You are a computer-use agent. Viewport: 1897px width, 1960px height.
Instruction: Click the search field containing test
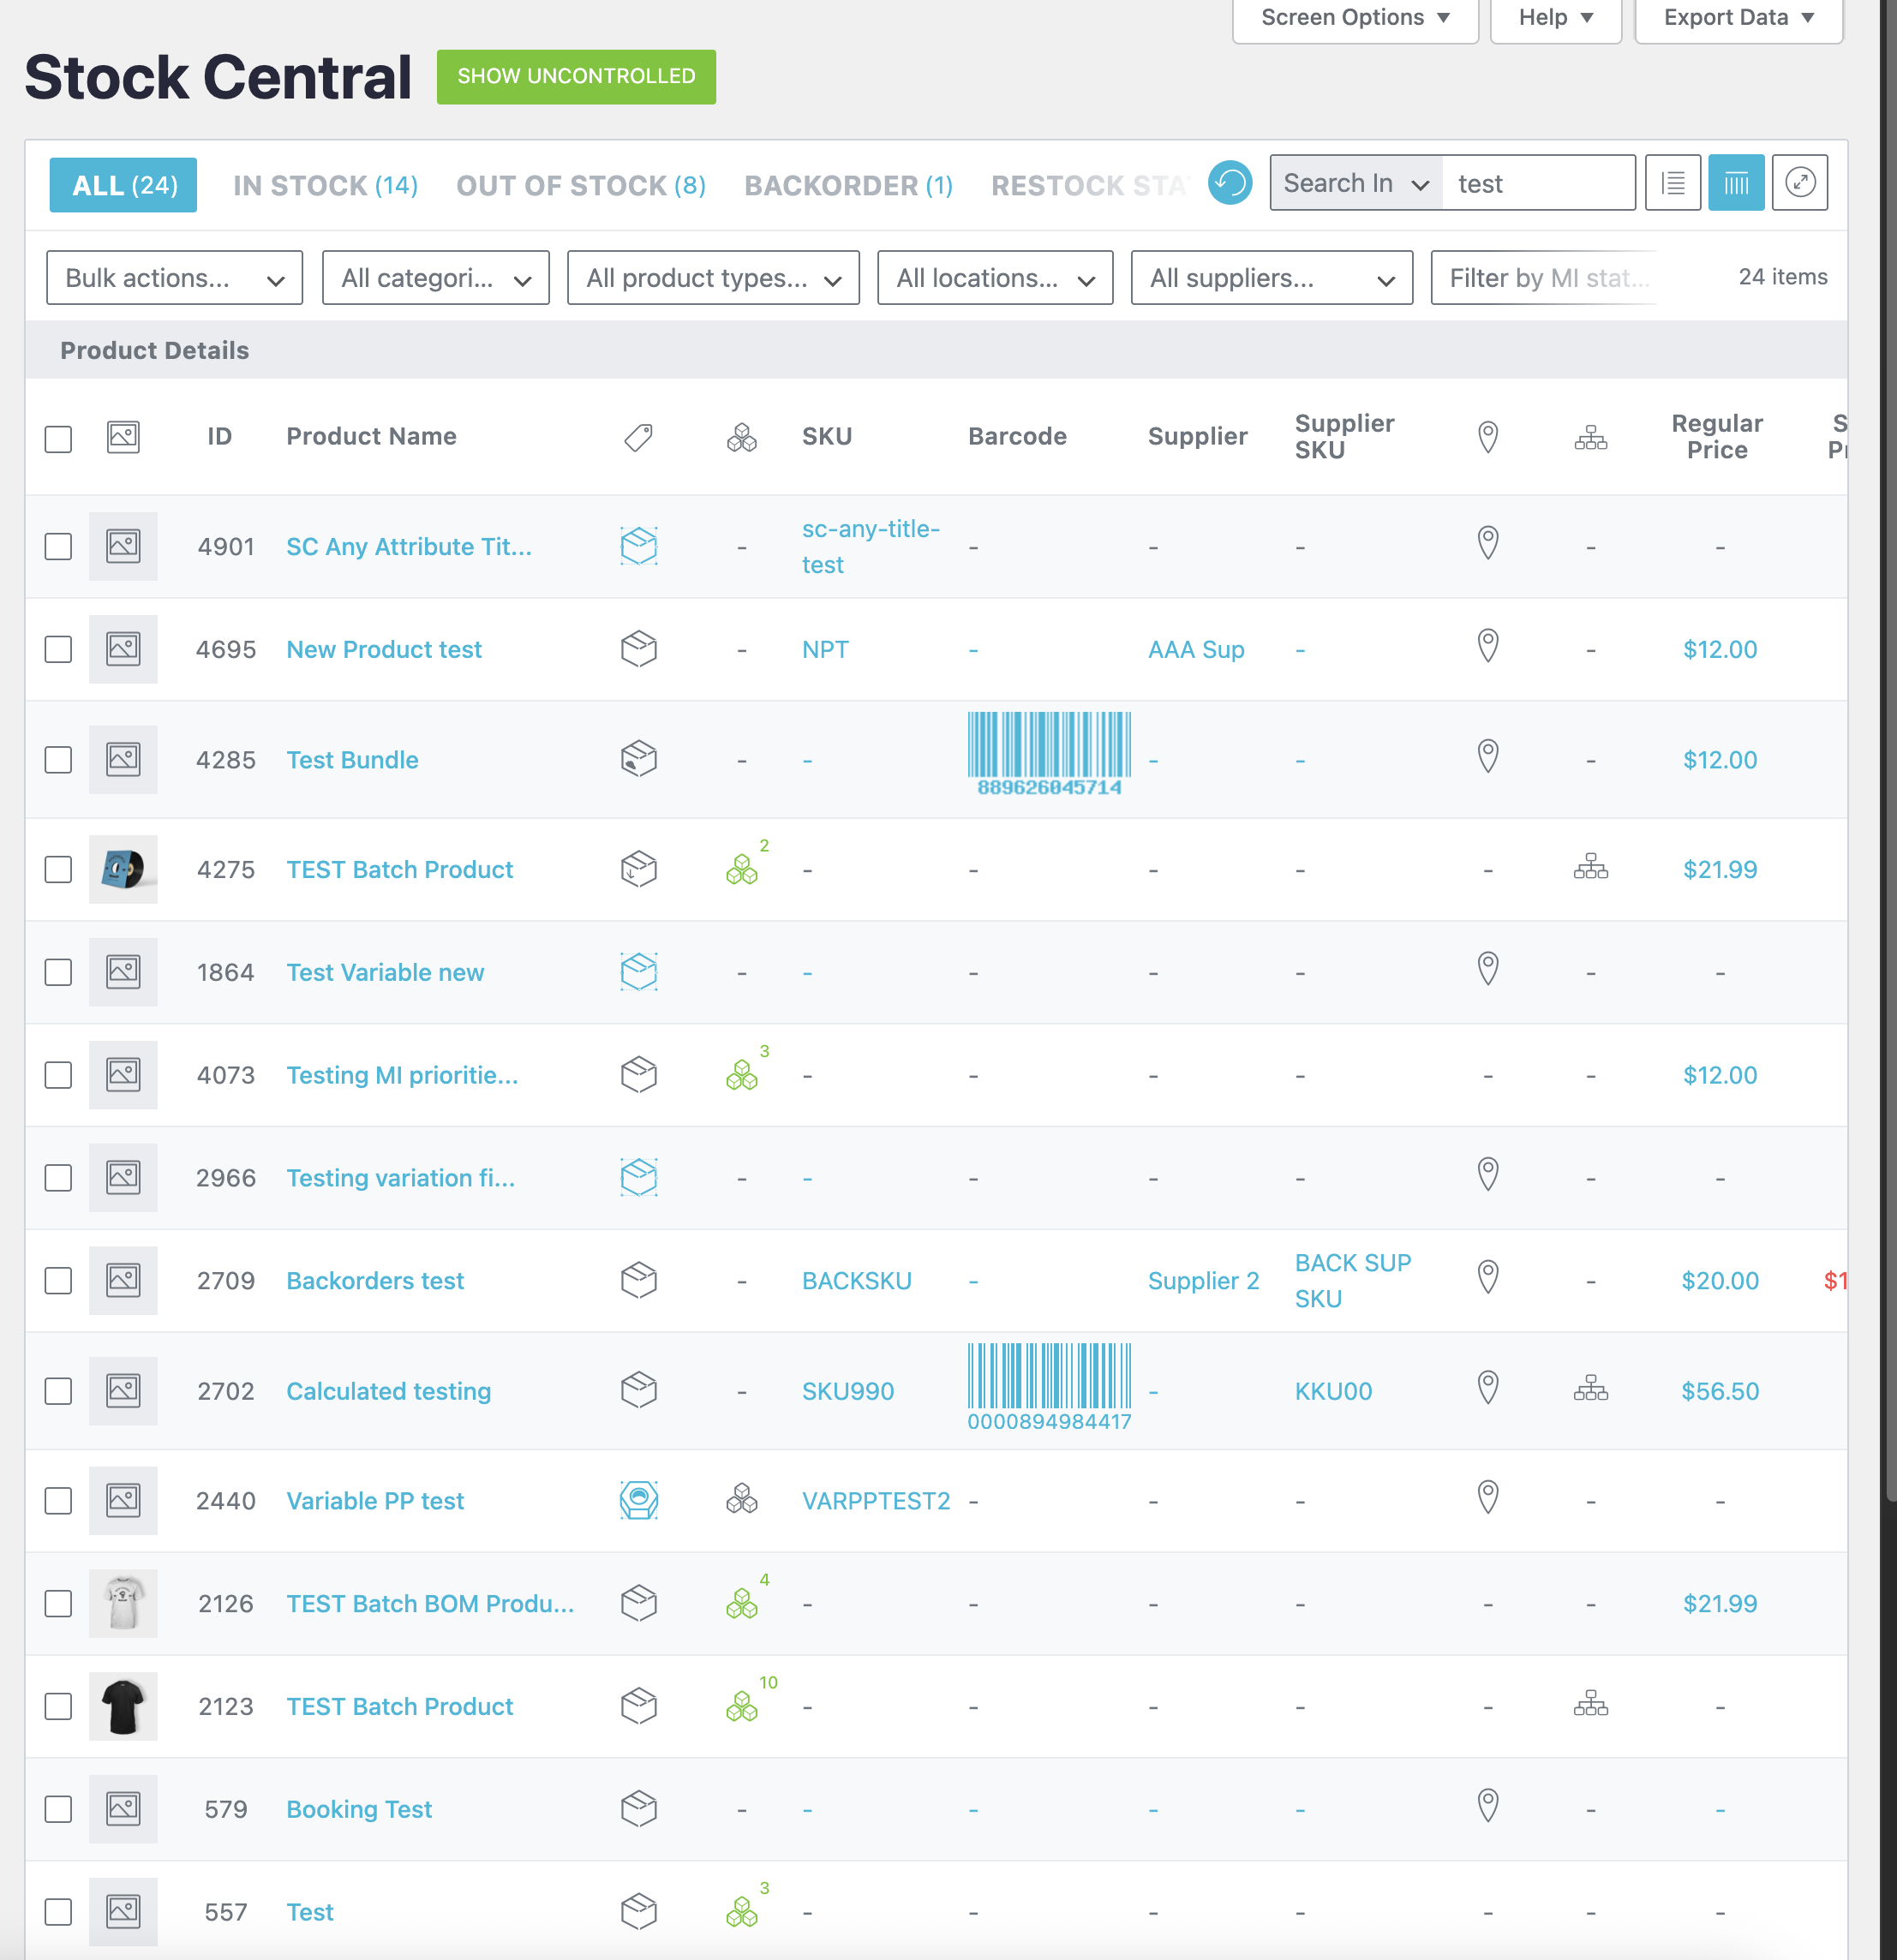click(1538, 183)
